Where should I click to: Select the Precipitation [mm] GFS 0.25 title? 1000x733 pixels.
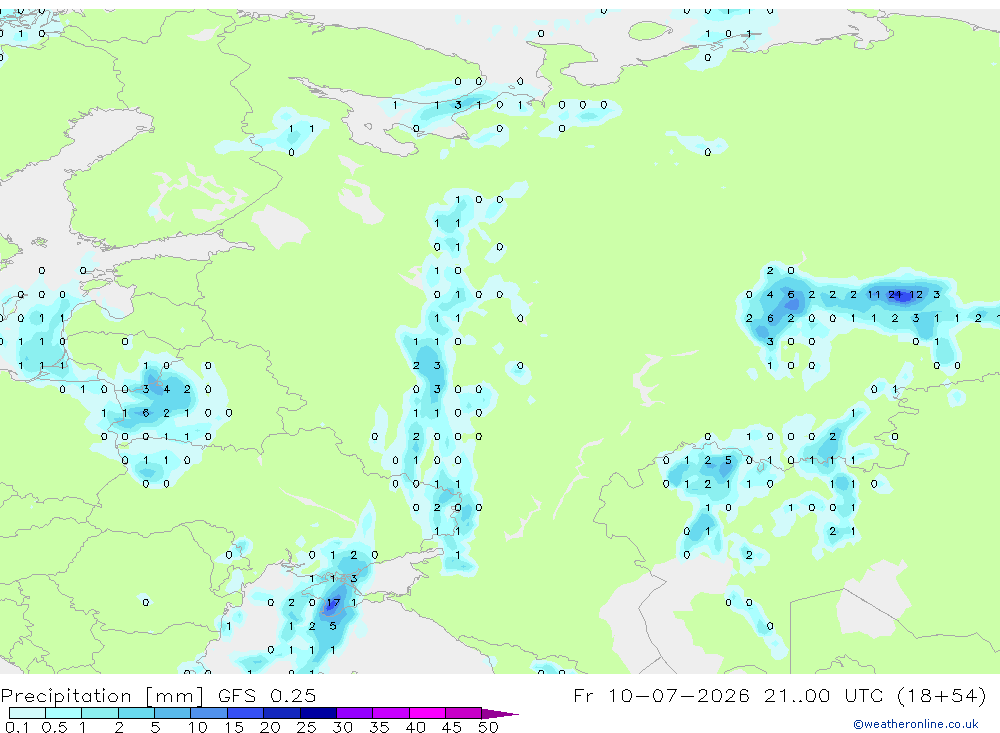(158, 695)
